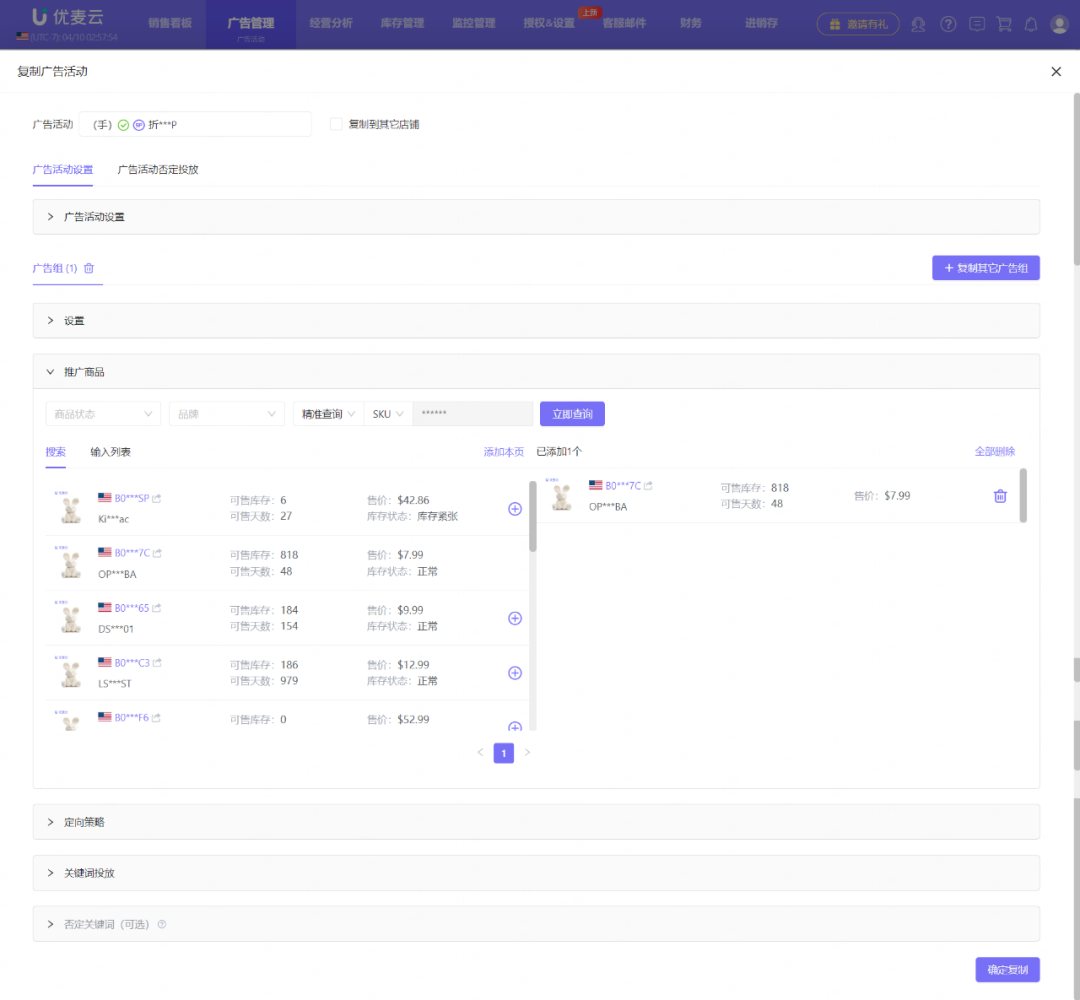Open the help question mark icon
Image resolution: width=1080 pixels, height=1000 pixels.
(x=948, y=25)
